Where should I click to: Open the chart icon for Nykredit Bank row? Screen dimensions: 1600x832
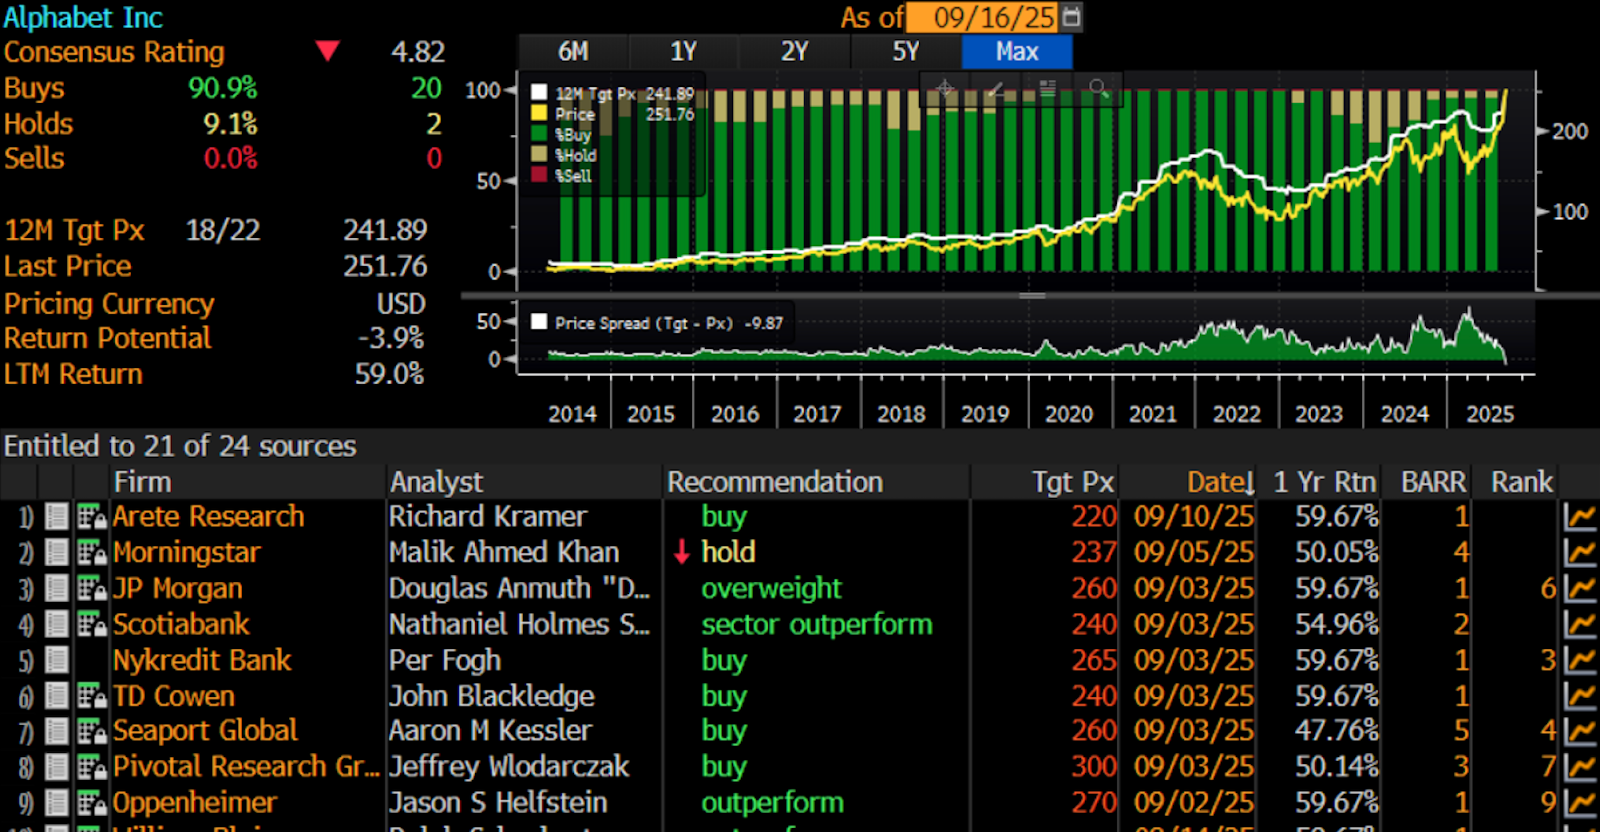coord(1580,660)
